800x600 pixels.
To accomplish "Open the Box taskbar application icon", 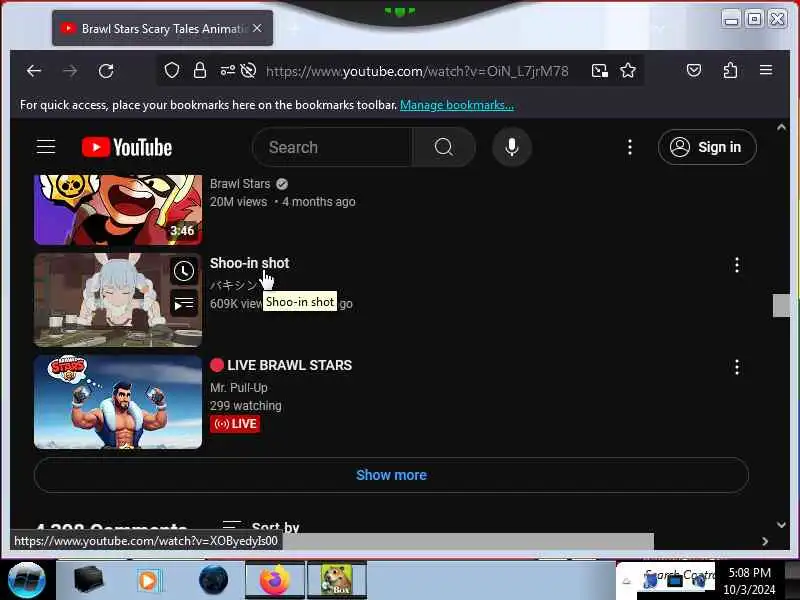I will click(337, 580).
